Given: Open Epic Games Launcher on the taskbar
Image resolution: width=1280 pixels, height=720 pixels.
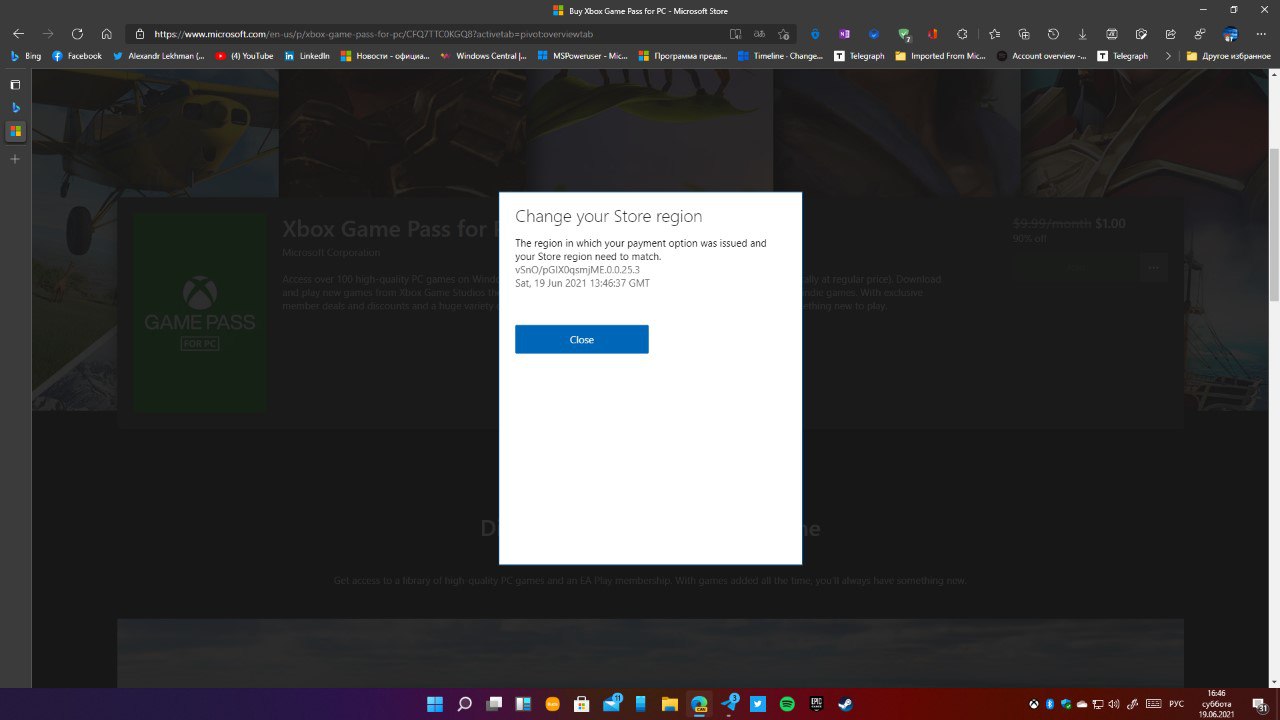Looking at the screenshot, I should (x=816, y=704).
